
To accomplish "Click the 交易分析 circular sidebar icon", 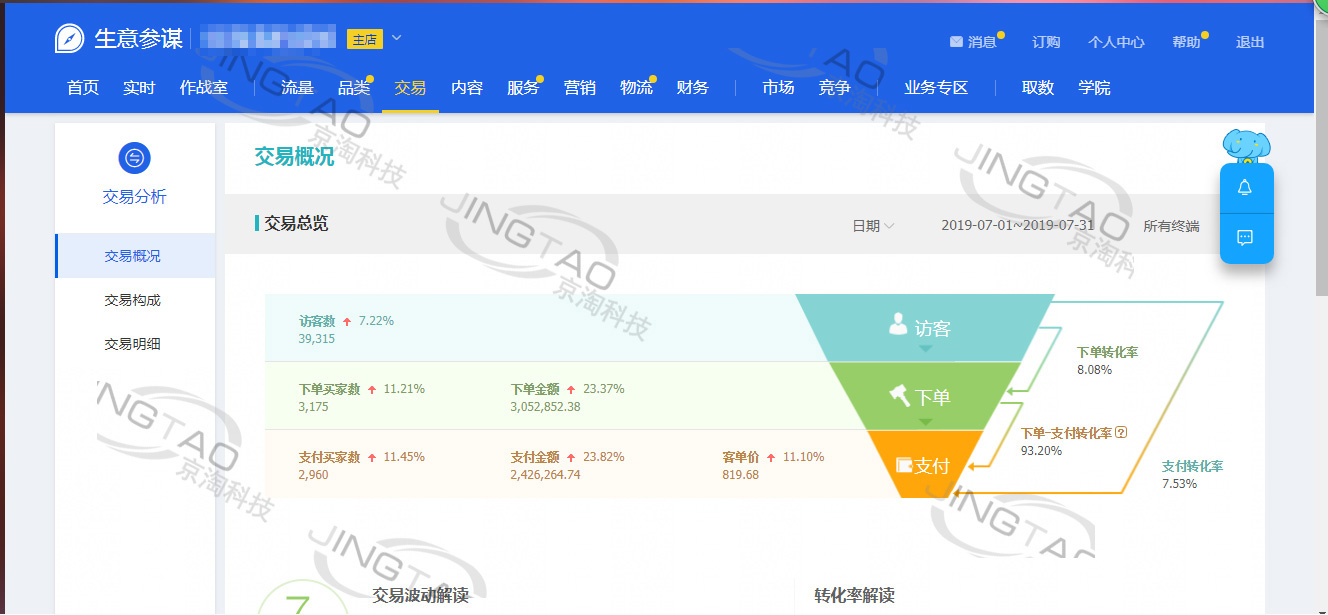I will [134, 158].
